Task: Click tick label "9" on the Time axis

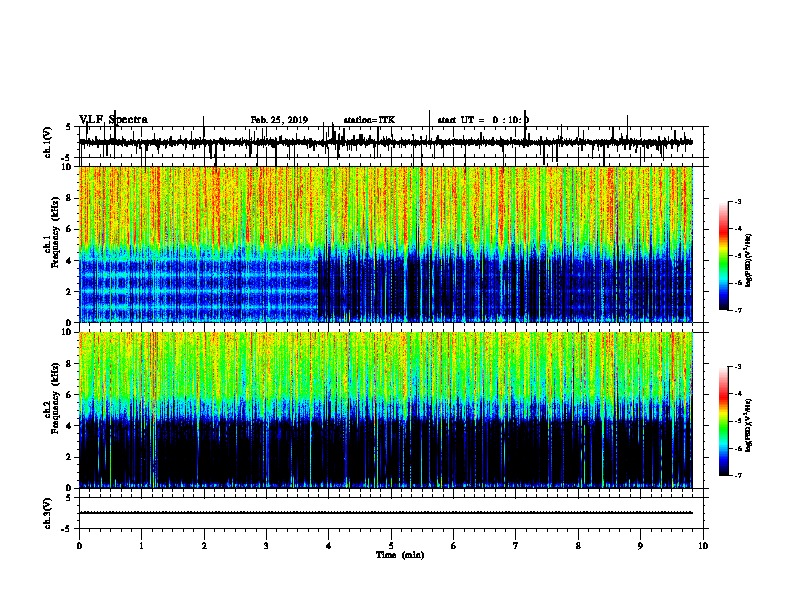Action: click(640, 546)
